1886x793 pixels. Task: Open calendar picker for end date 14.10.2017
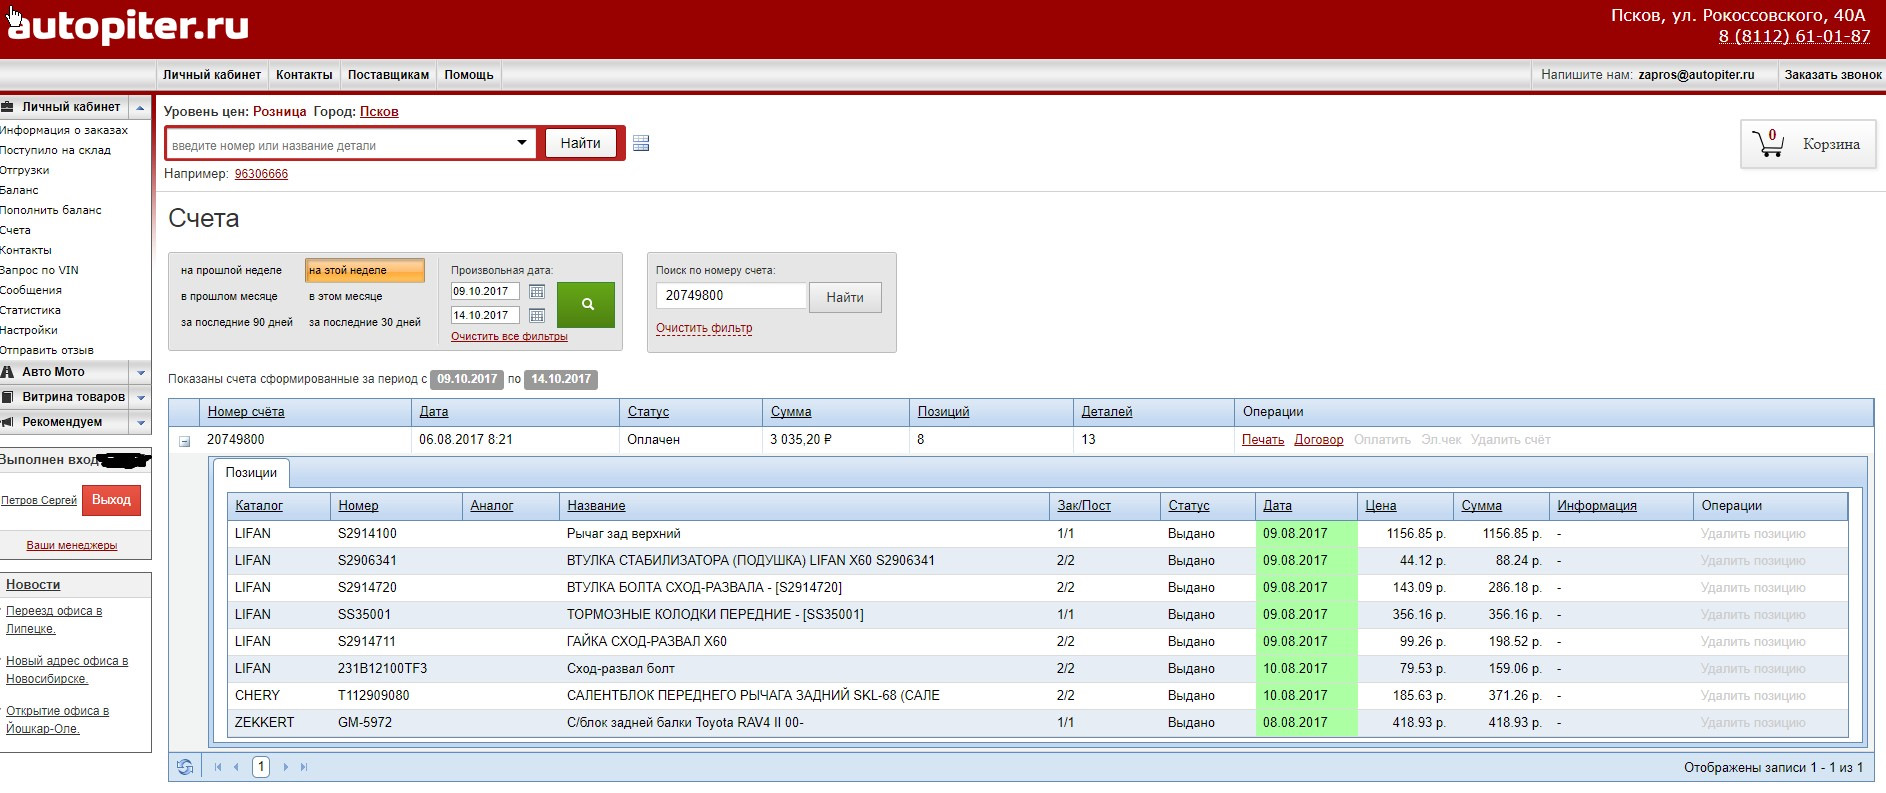pos(537,315)
